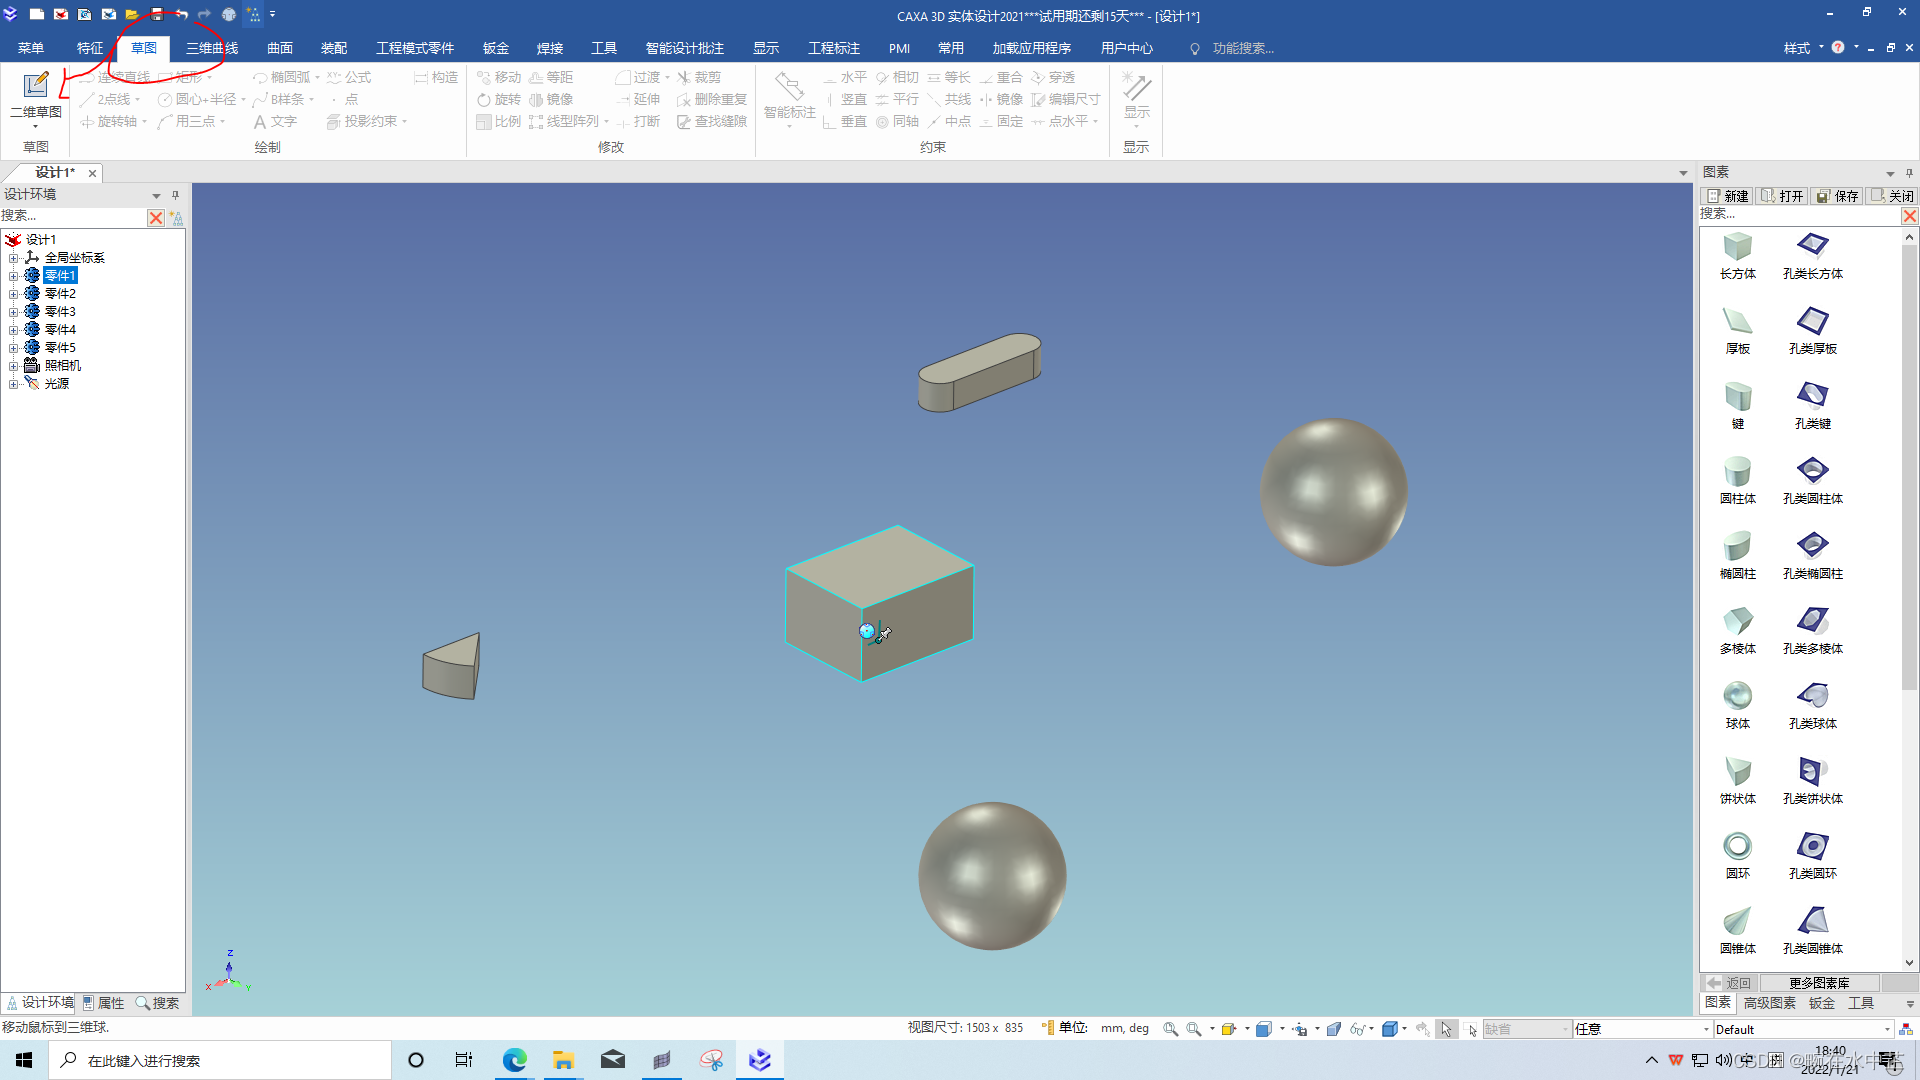Screen dimensions: 1920x1080
Task: Click the 图素 catalog search field
Action: pyautogui.click(x=1798, y=215)
